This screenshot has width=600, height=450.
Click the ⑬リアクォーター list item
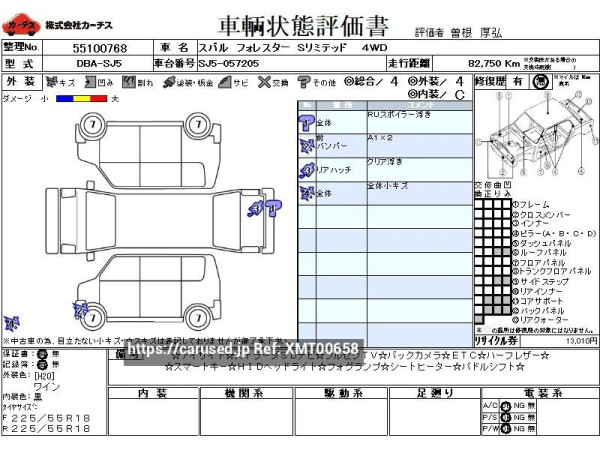(x=540, y=320)
